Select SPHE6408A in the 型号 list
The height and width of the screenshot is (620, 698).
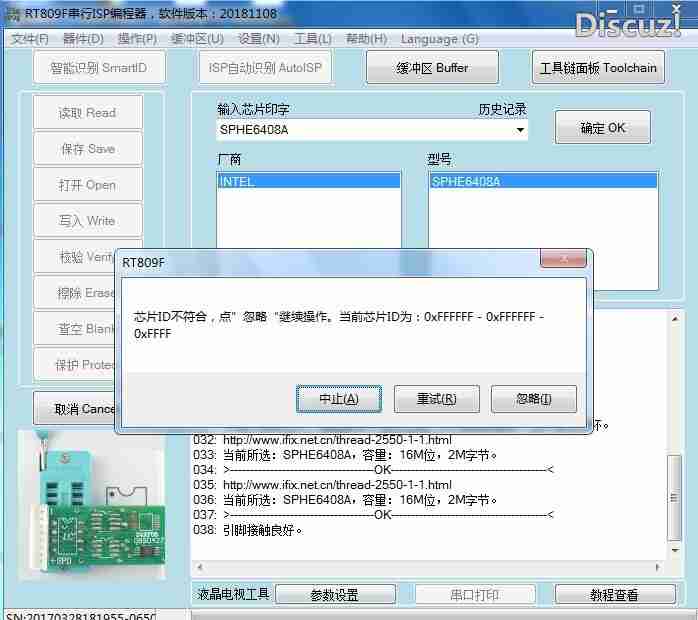click(543, 181)
